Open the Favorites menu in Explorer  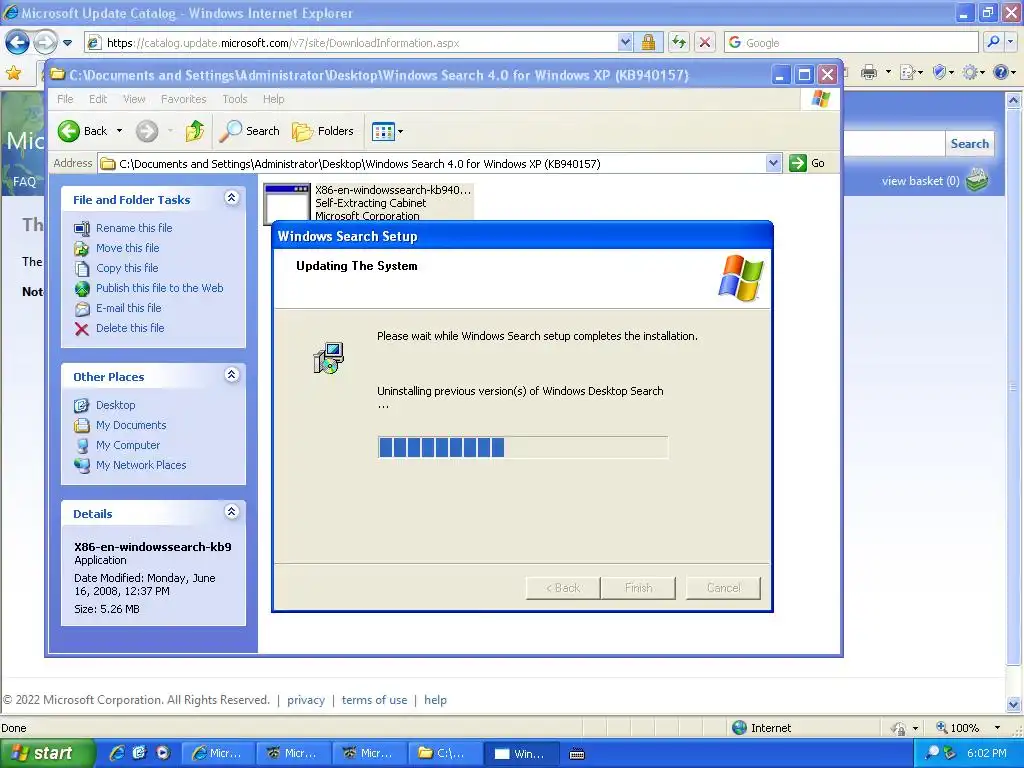click(184, 99)
